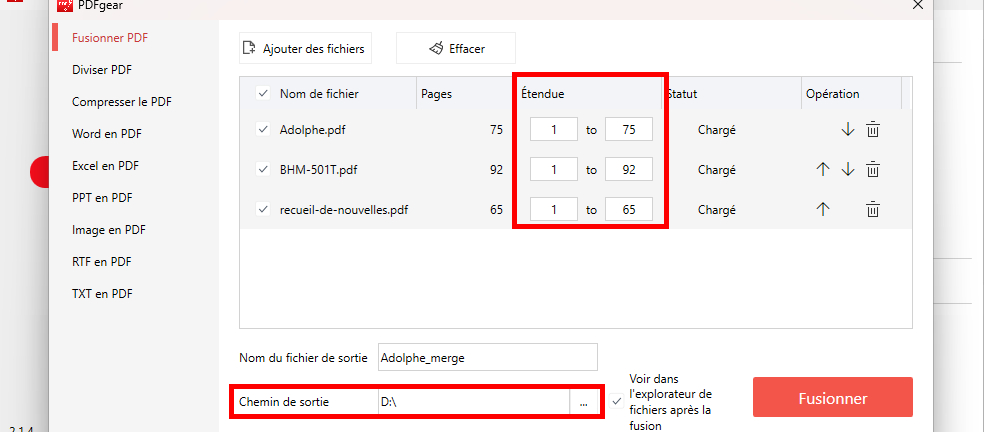Select PPT en PDF conversion
Screen dimensions: 984x432
(x=102, y=198)
